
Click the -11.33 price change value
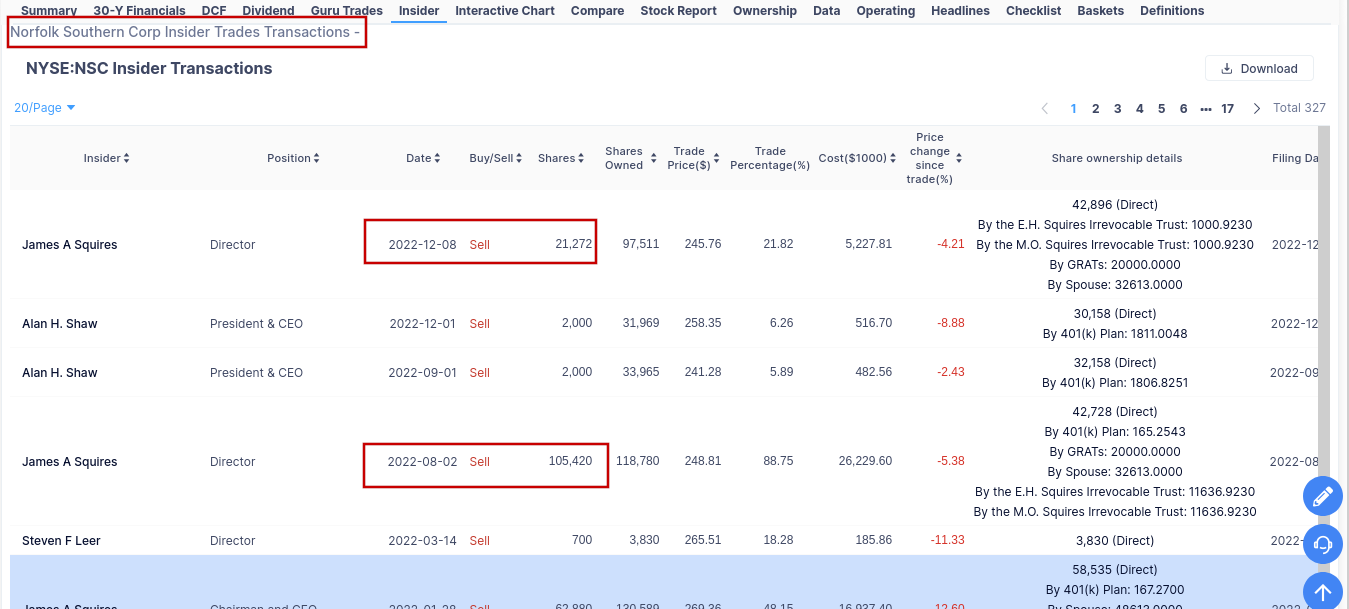pos(946,540)
